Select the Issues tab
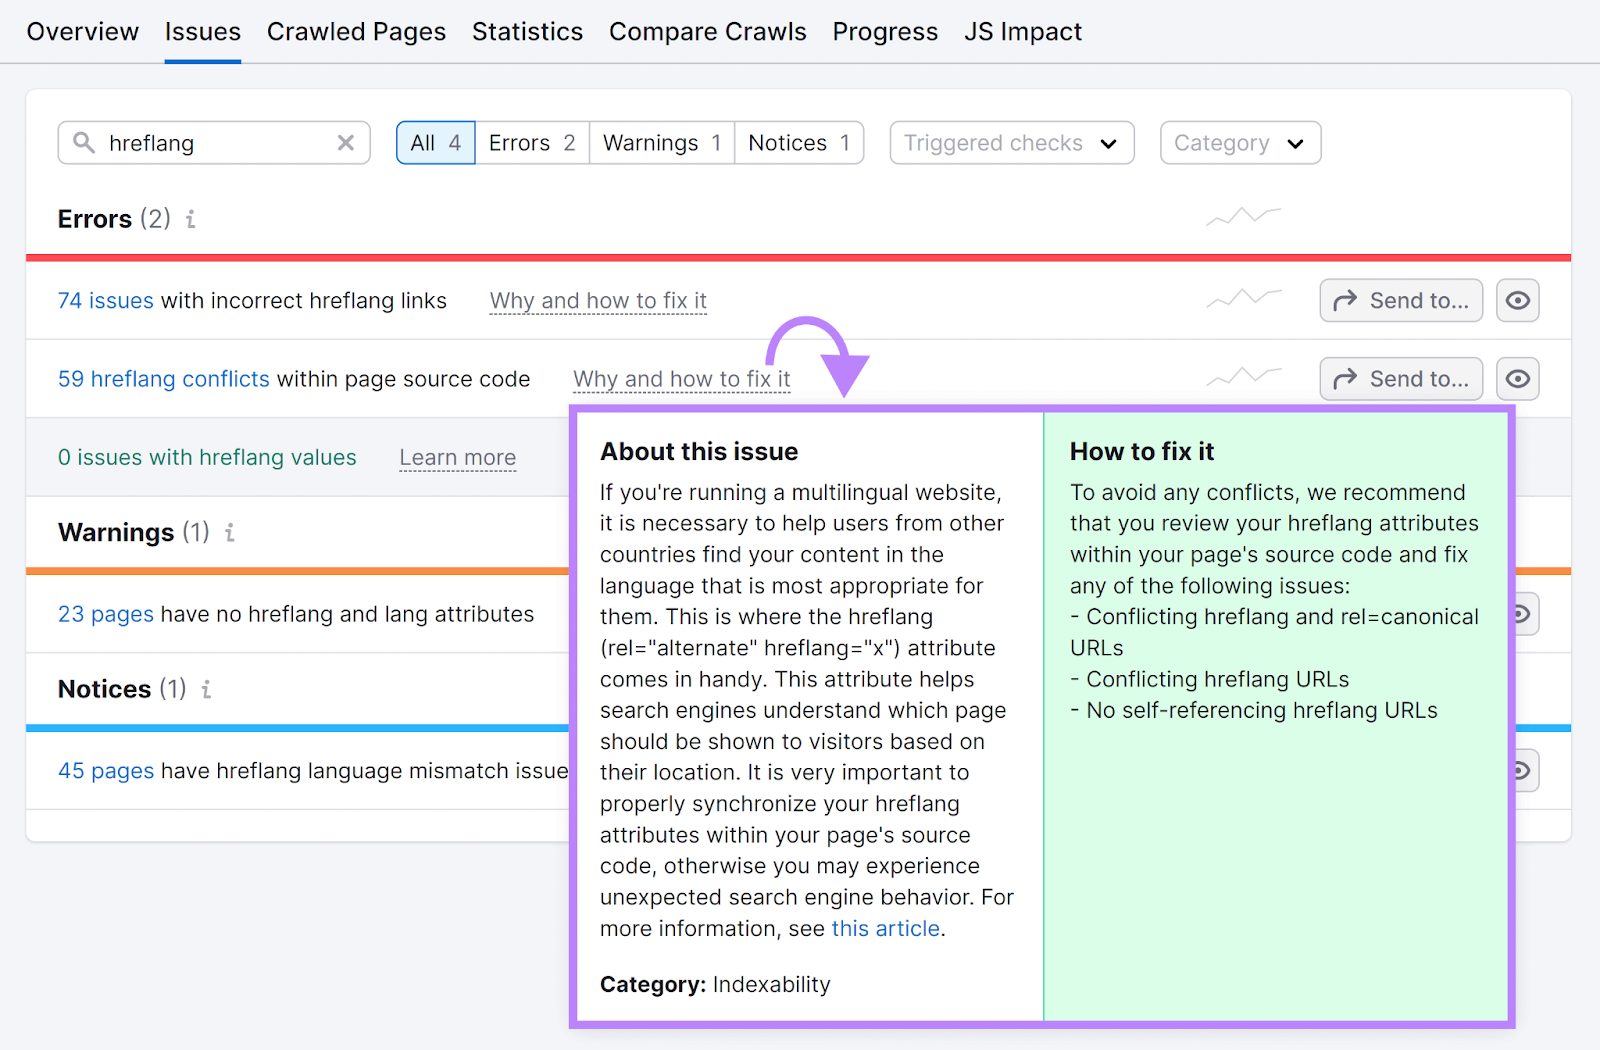The width and height of the screenshot is (1600, 1050). click(x=203, y=32)
